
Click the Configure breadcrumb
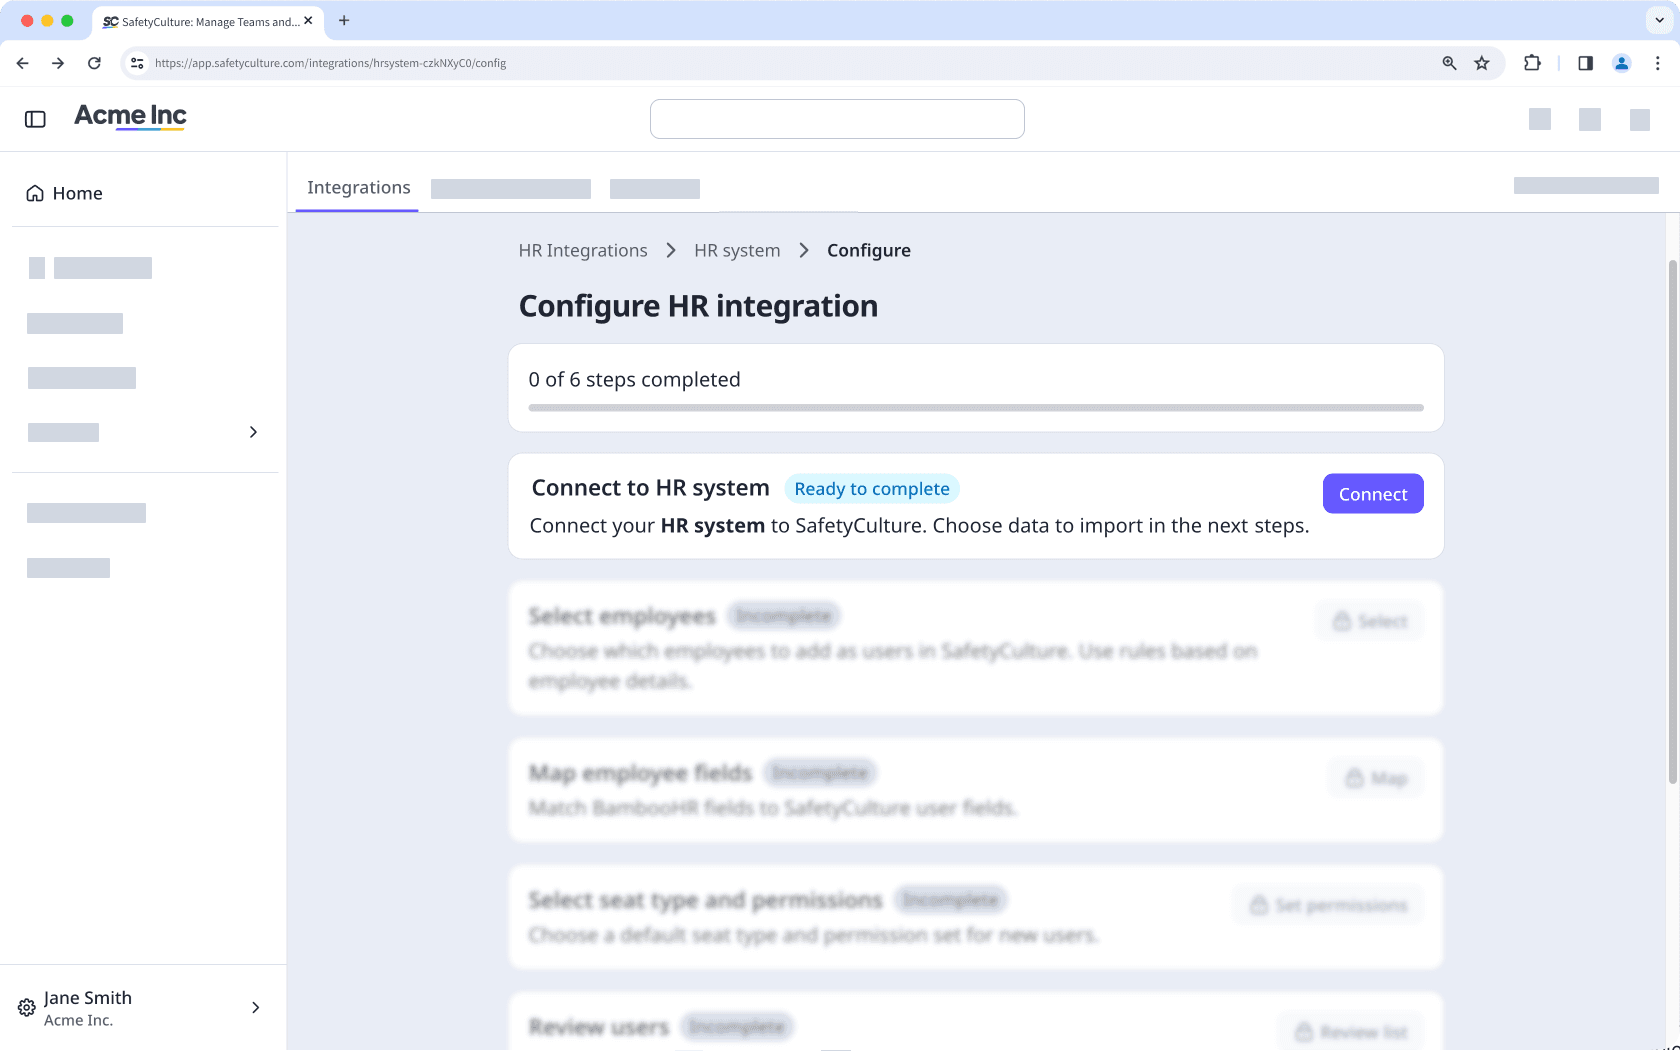(868, 250)
